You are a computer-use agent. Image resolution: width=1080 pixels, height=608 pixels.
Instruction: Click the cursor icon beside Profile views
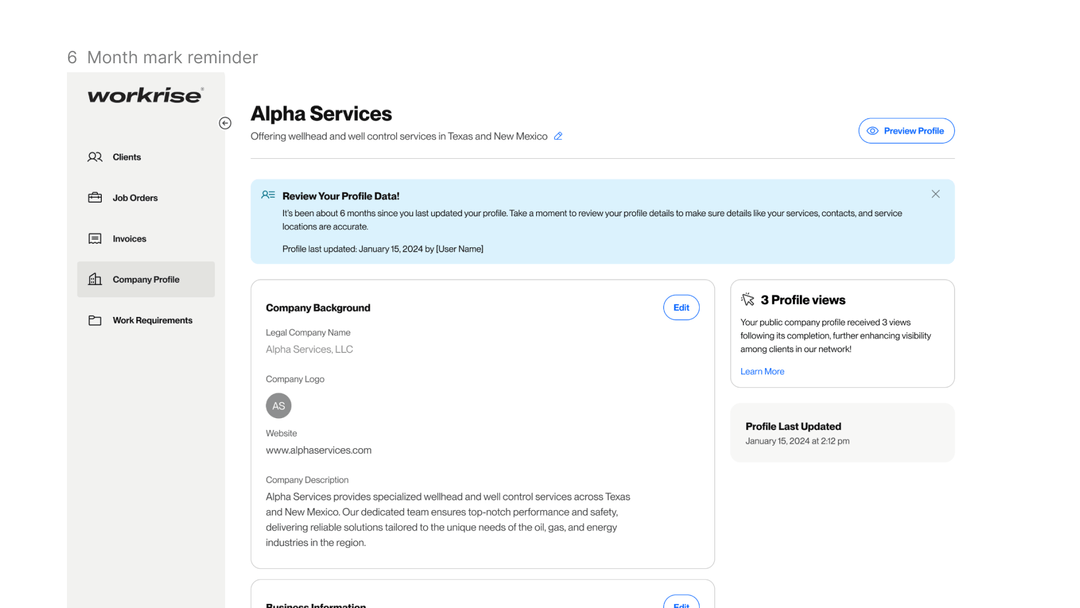[748, 300]
